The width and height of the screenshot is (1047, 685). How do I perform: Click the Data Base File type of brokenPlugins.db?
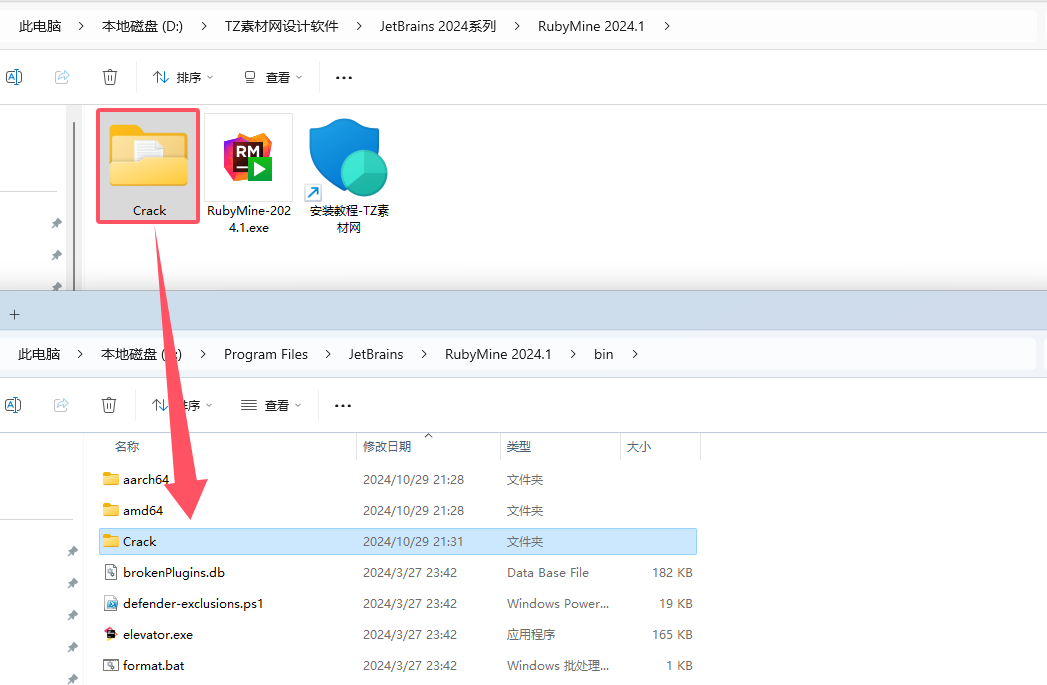[x=548, y=572]
